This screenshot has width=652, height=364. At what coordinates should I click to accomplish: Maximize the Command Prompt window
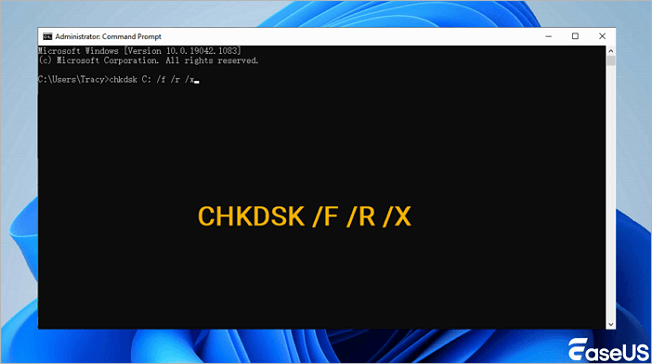575,37
